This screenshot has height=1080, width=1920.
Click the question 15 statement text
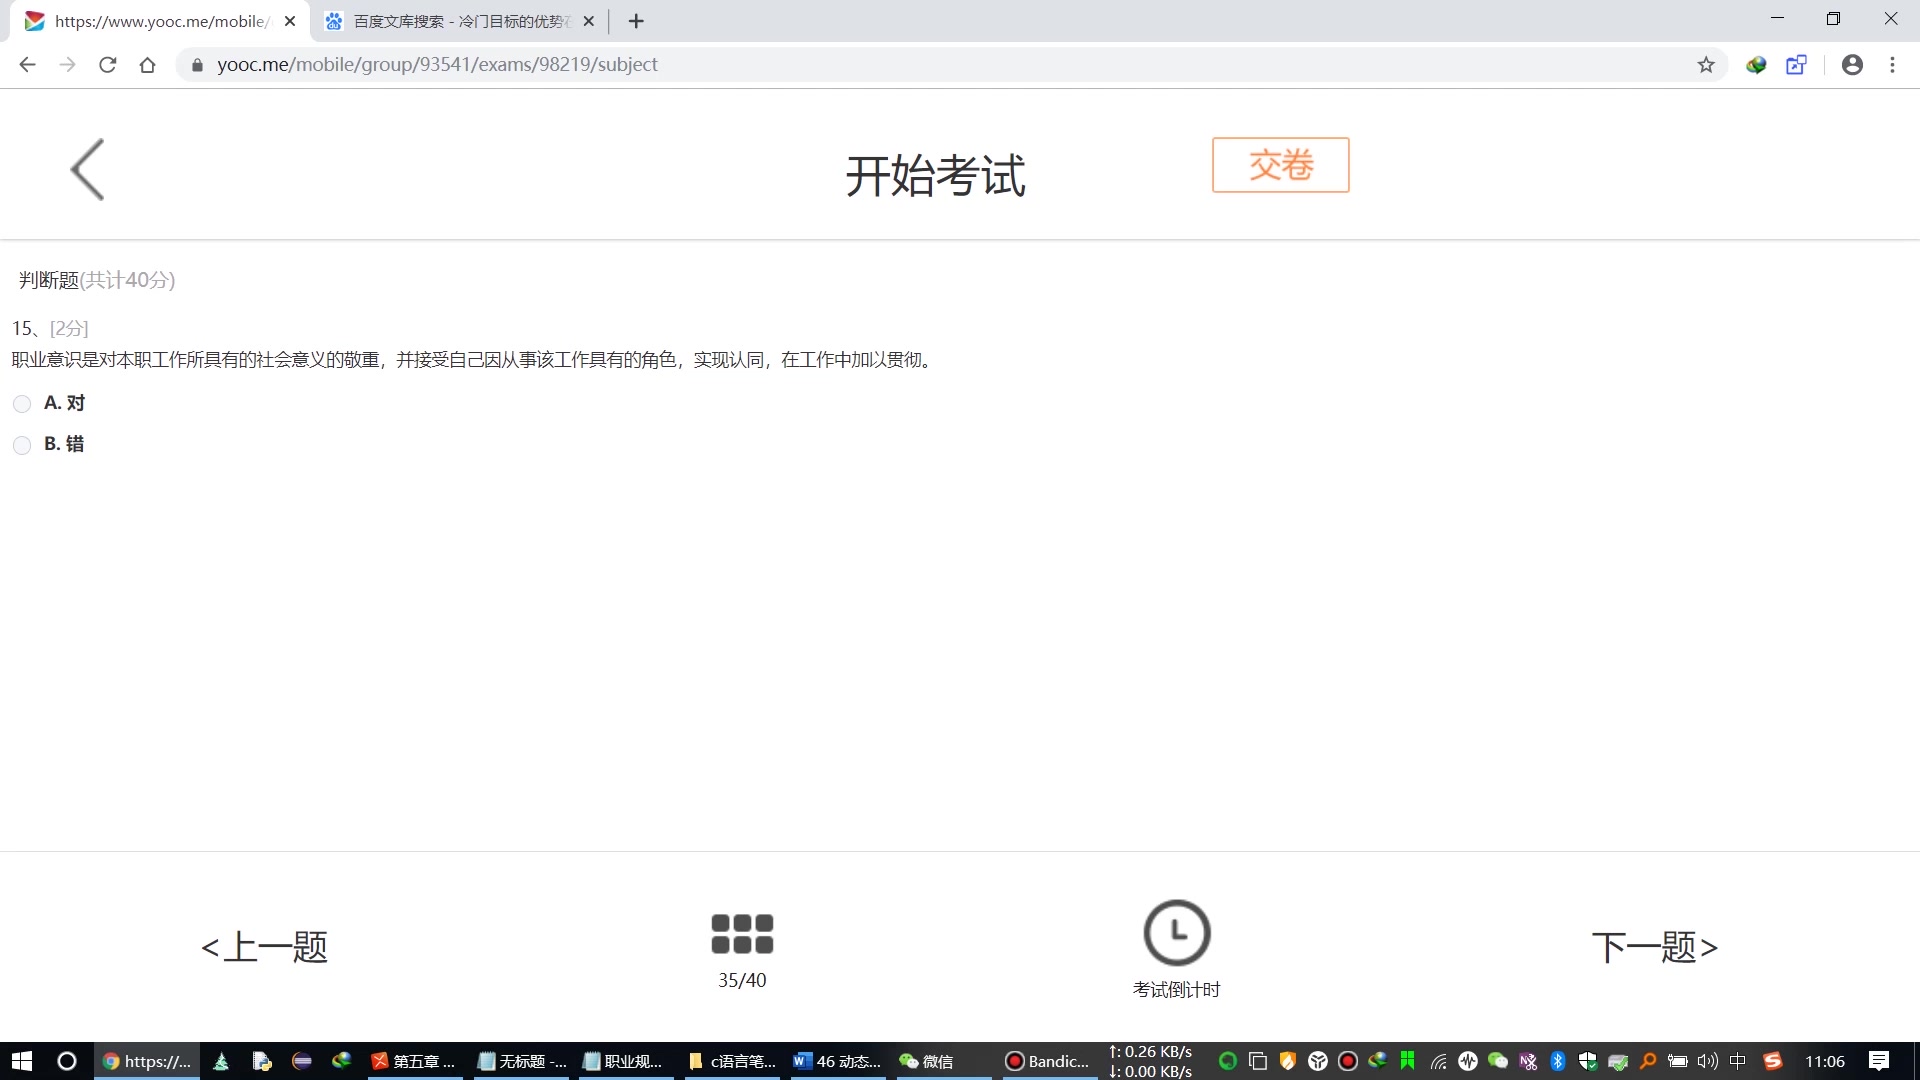(474, 360)
